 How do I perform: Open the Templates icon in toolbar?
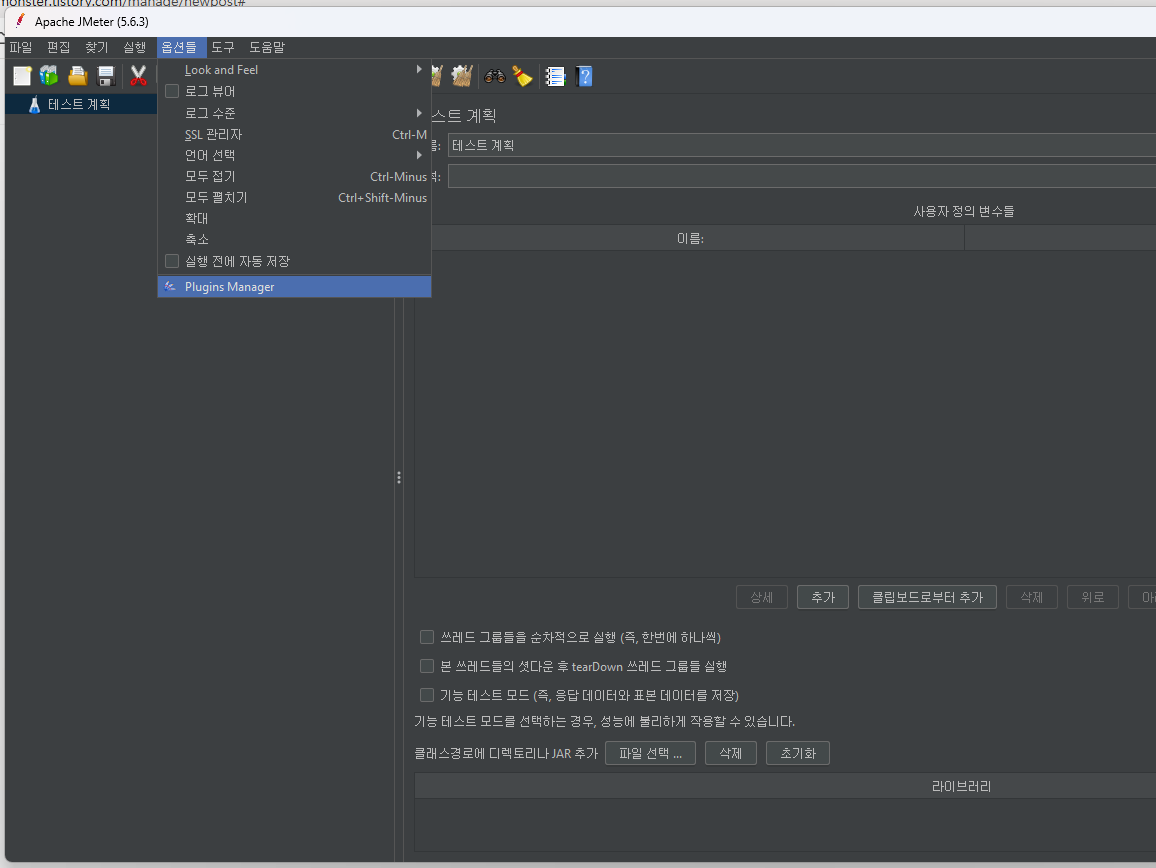coord(49,76)
